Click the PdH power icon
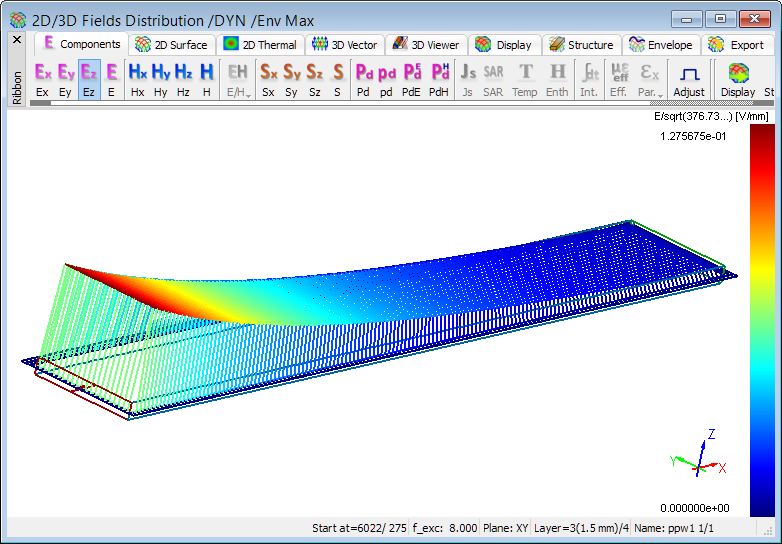 pyautogui.click(x=439, y=79)
